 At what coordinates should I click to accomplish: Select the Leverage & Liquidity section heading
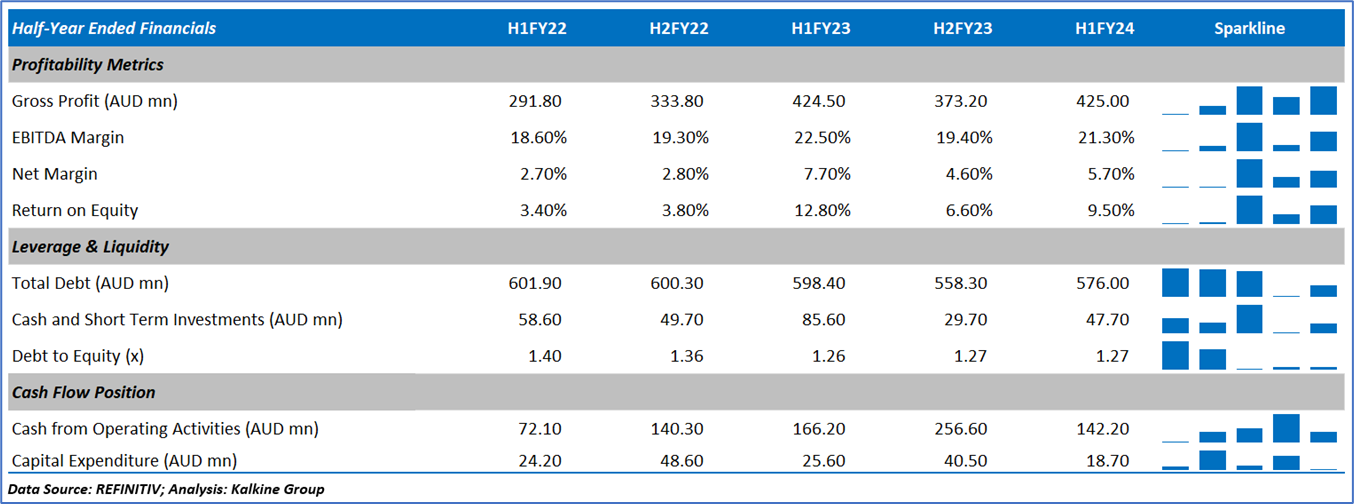pyautogui.click(x=91, y=246)
